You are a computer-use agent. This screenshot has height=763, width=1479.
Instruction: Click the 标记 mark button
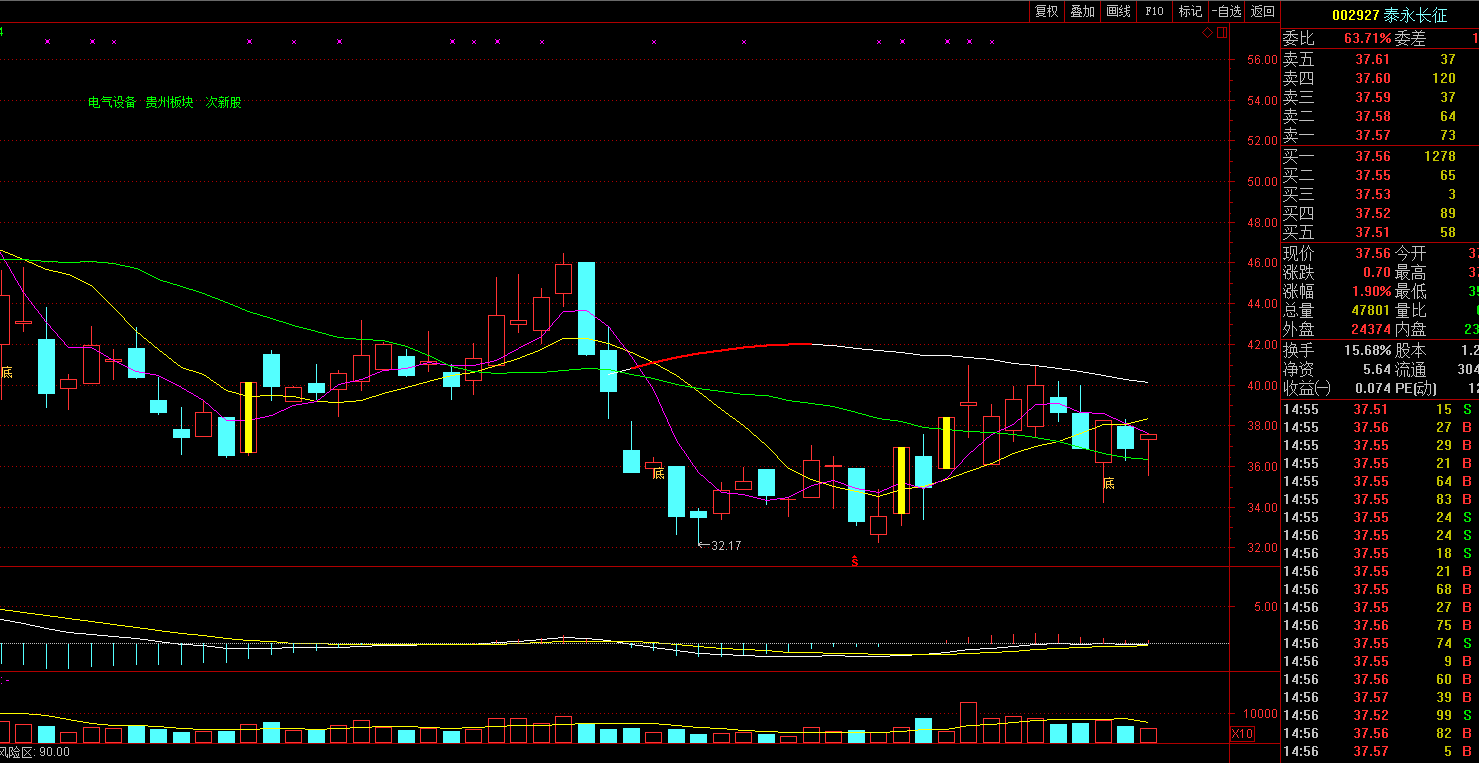pyautogui.click(x=1190, y=11)
